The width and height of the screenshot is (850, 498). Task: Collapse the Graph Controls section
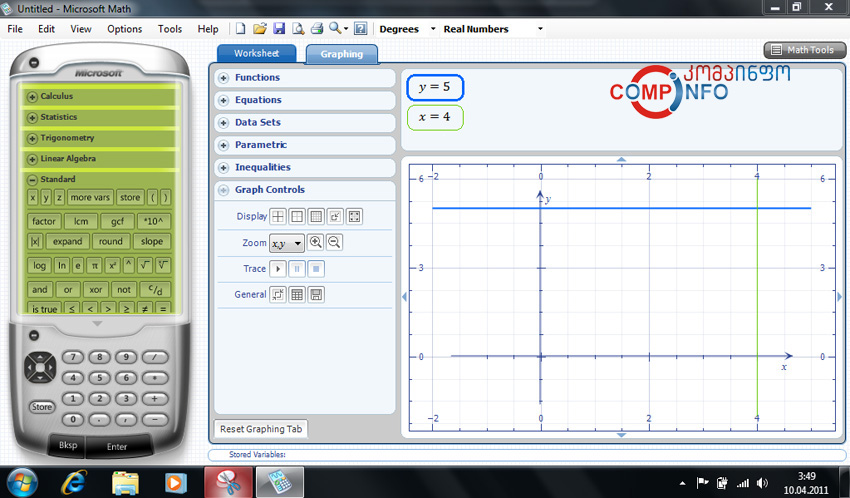tap(223, 190)
